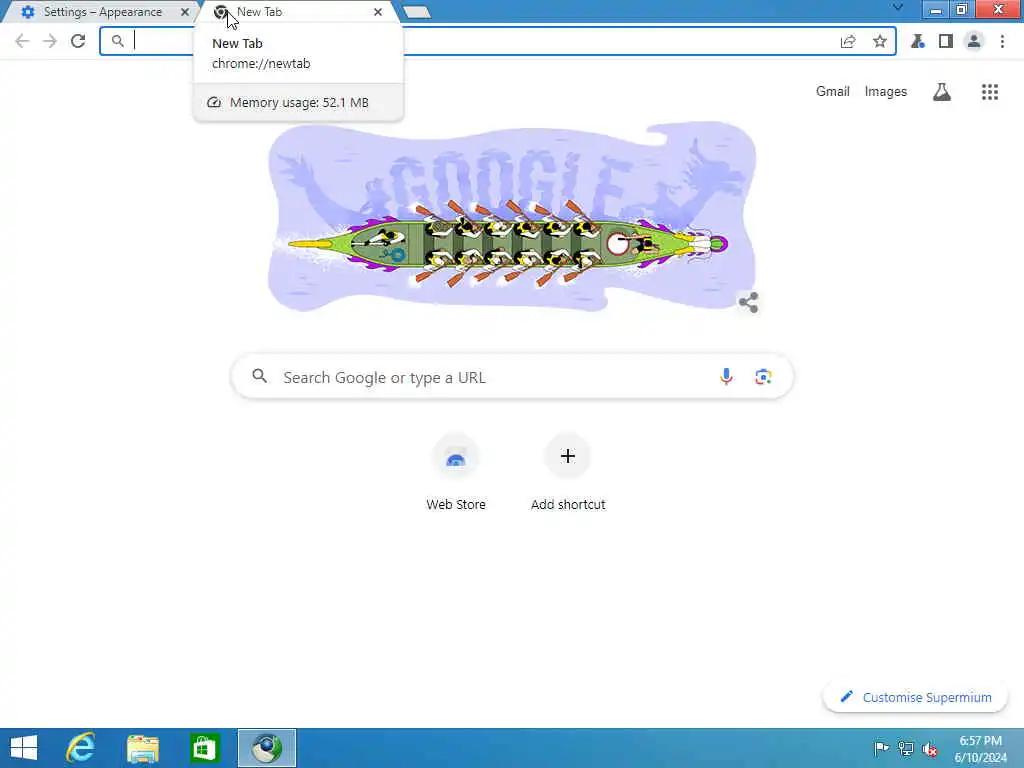Screen dimensions: 1024x768
Task: Open File Explorer from the taskbar
Action: (x=143, y=748)
